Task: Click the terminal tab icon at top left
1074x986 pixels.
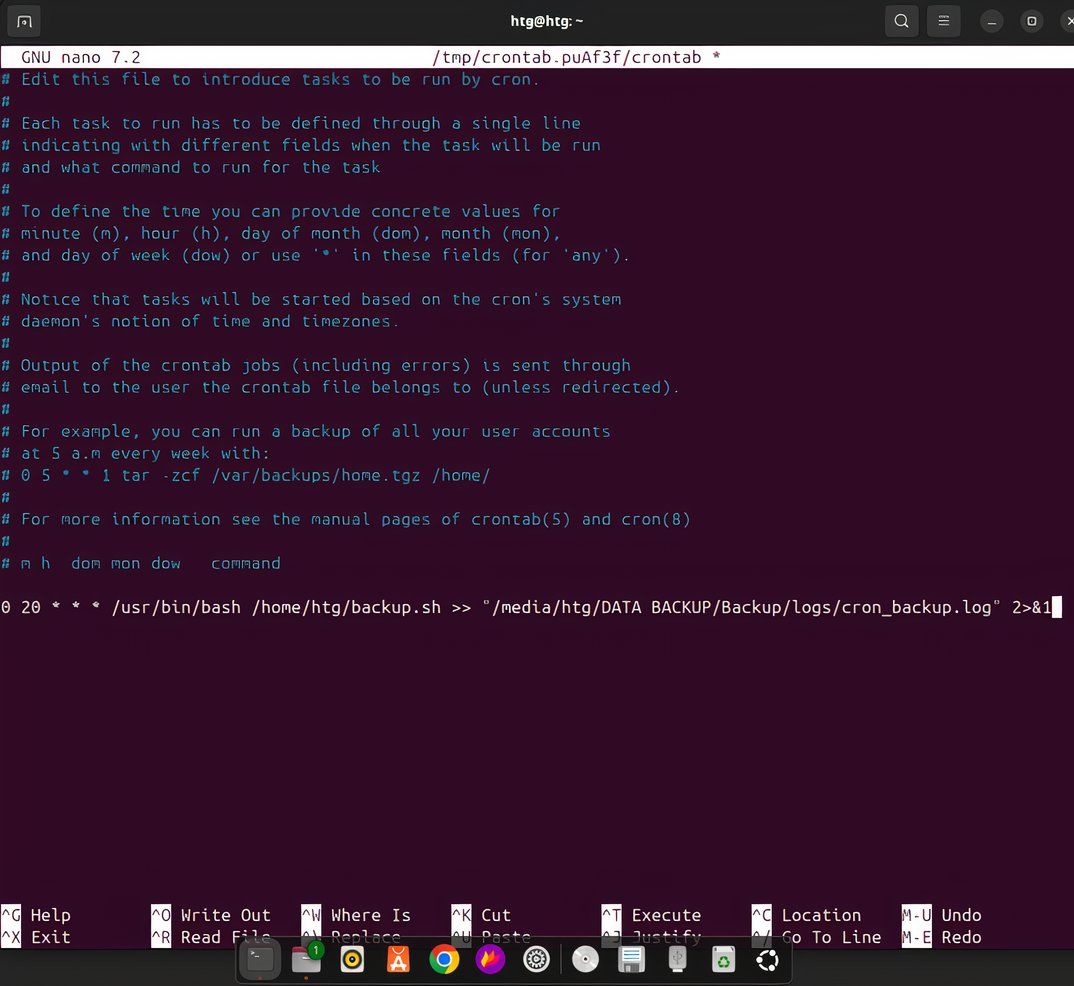Action: coord(24,20)
